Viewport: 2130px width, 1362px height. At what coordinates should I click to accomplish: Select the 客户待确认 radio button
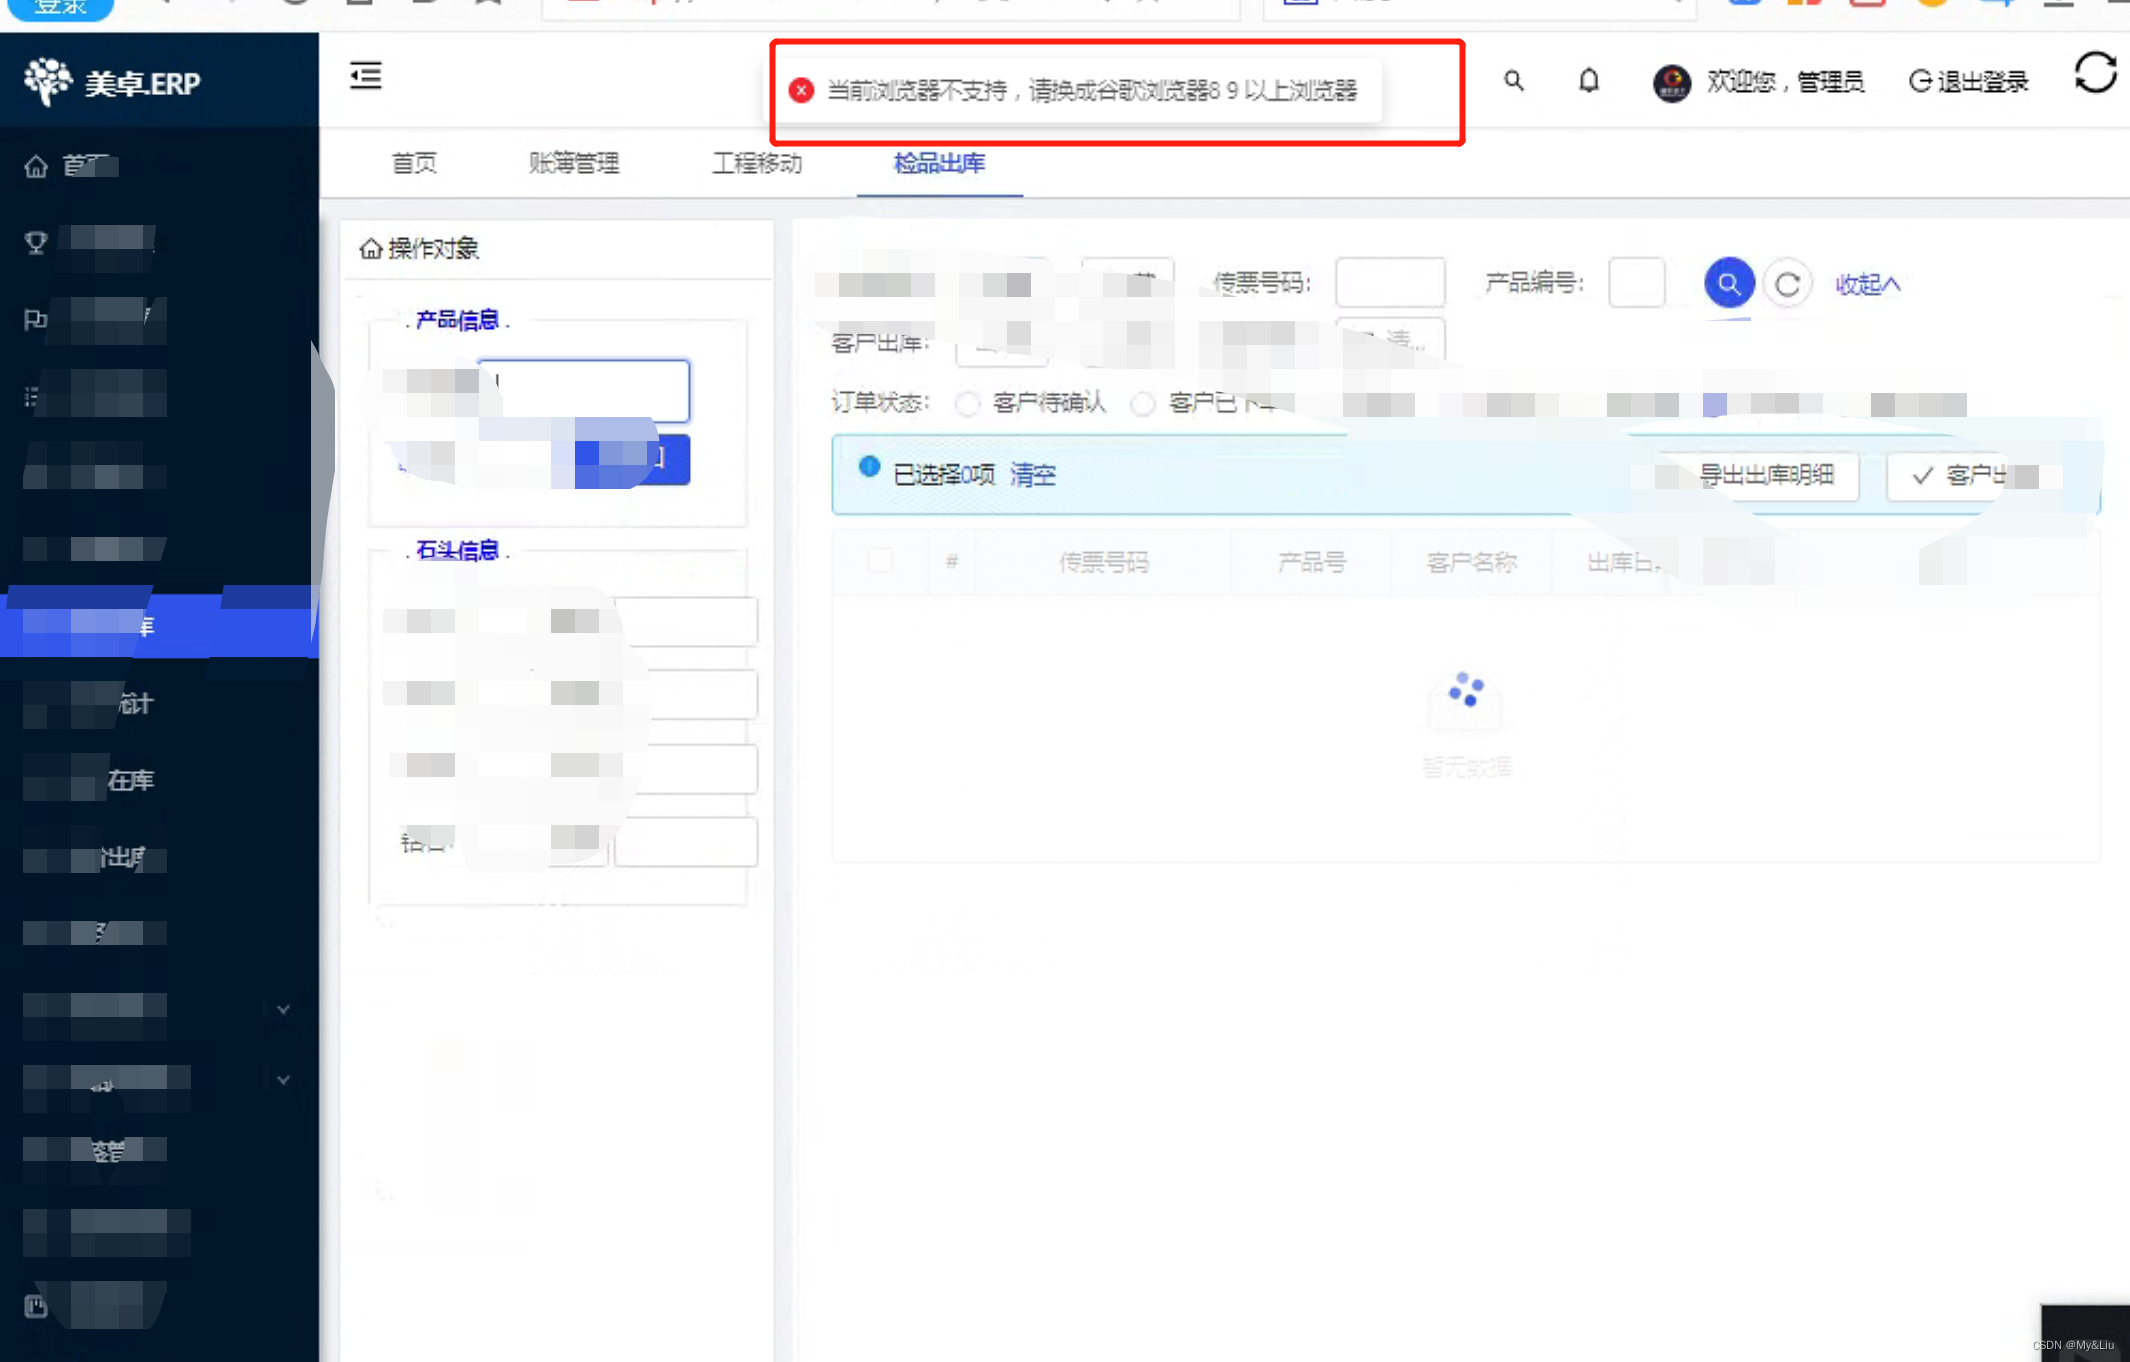point(966,403)
